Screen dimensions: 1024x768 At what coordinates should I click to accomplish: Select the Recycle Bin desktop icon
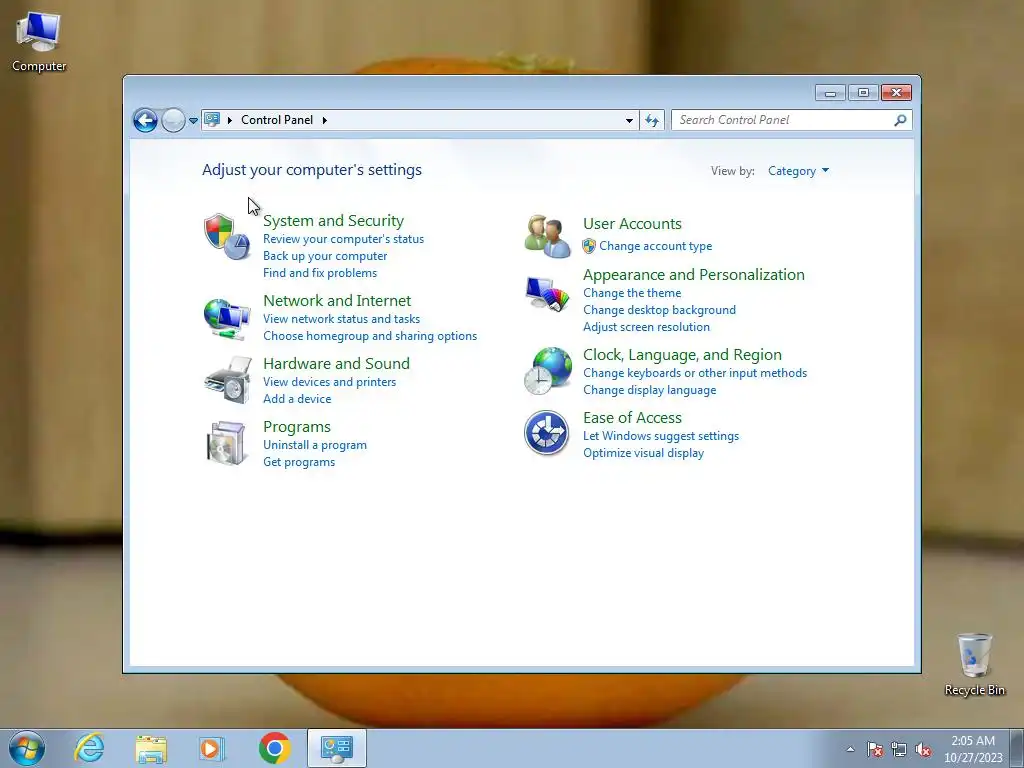974,664
